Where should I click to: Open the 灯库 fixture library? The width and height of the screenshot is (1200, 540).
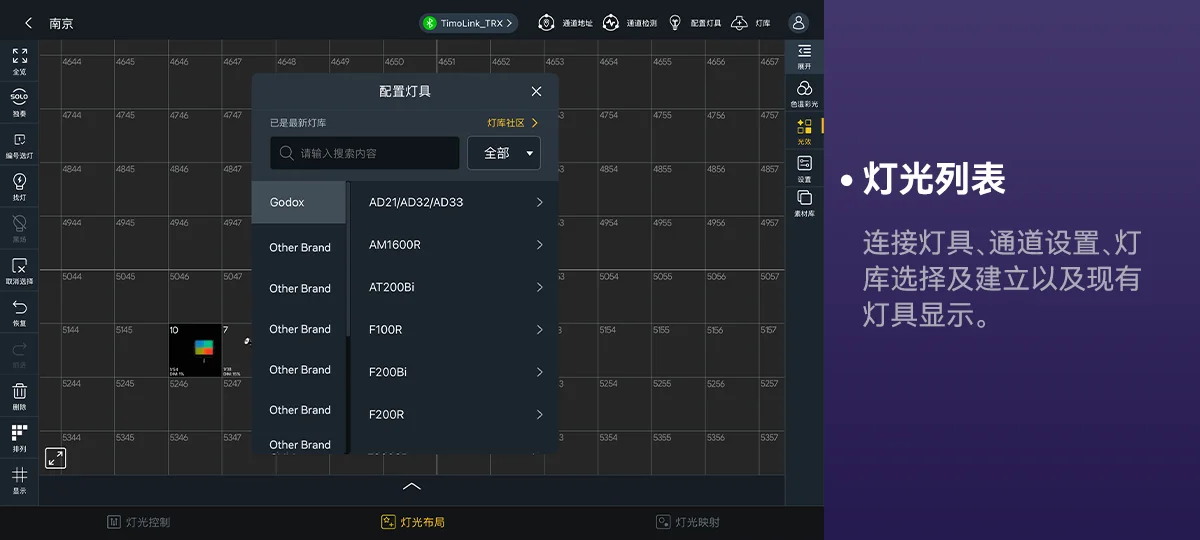(x=751, y=23)
